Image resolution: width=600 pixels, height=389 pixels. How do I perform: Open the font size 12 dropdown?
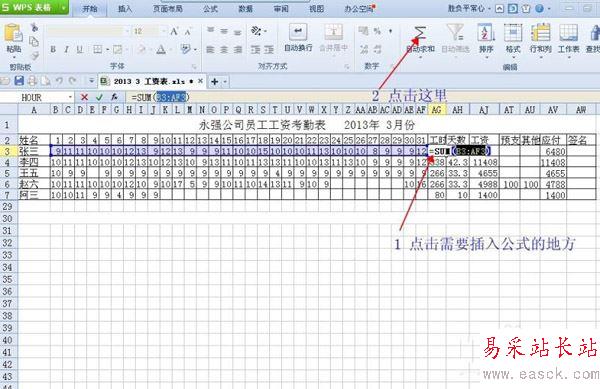point(163,31)
